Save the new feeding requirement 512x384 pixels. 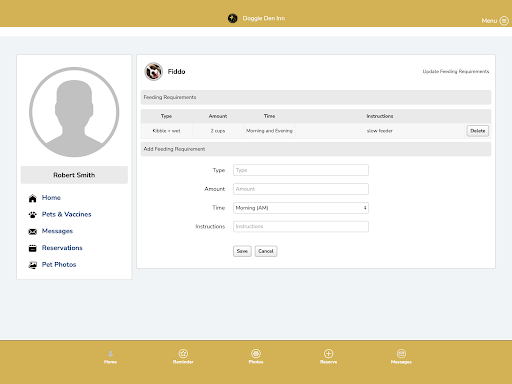tap(242, 251)
